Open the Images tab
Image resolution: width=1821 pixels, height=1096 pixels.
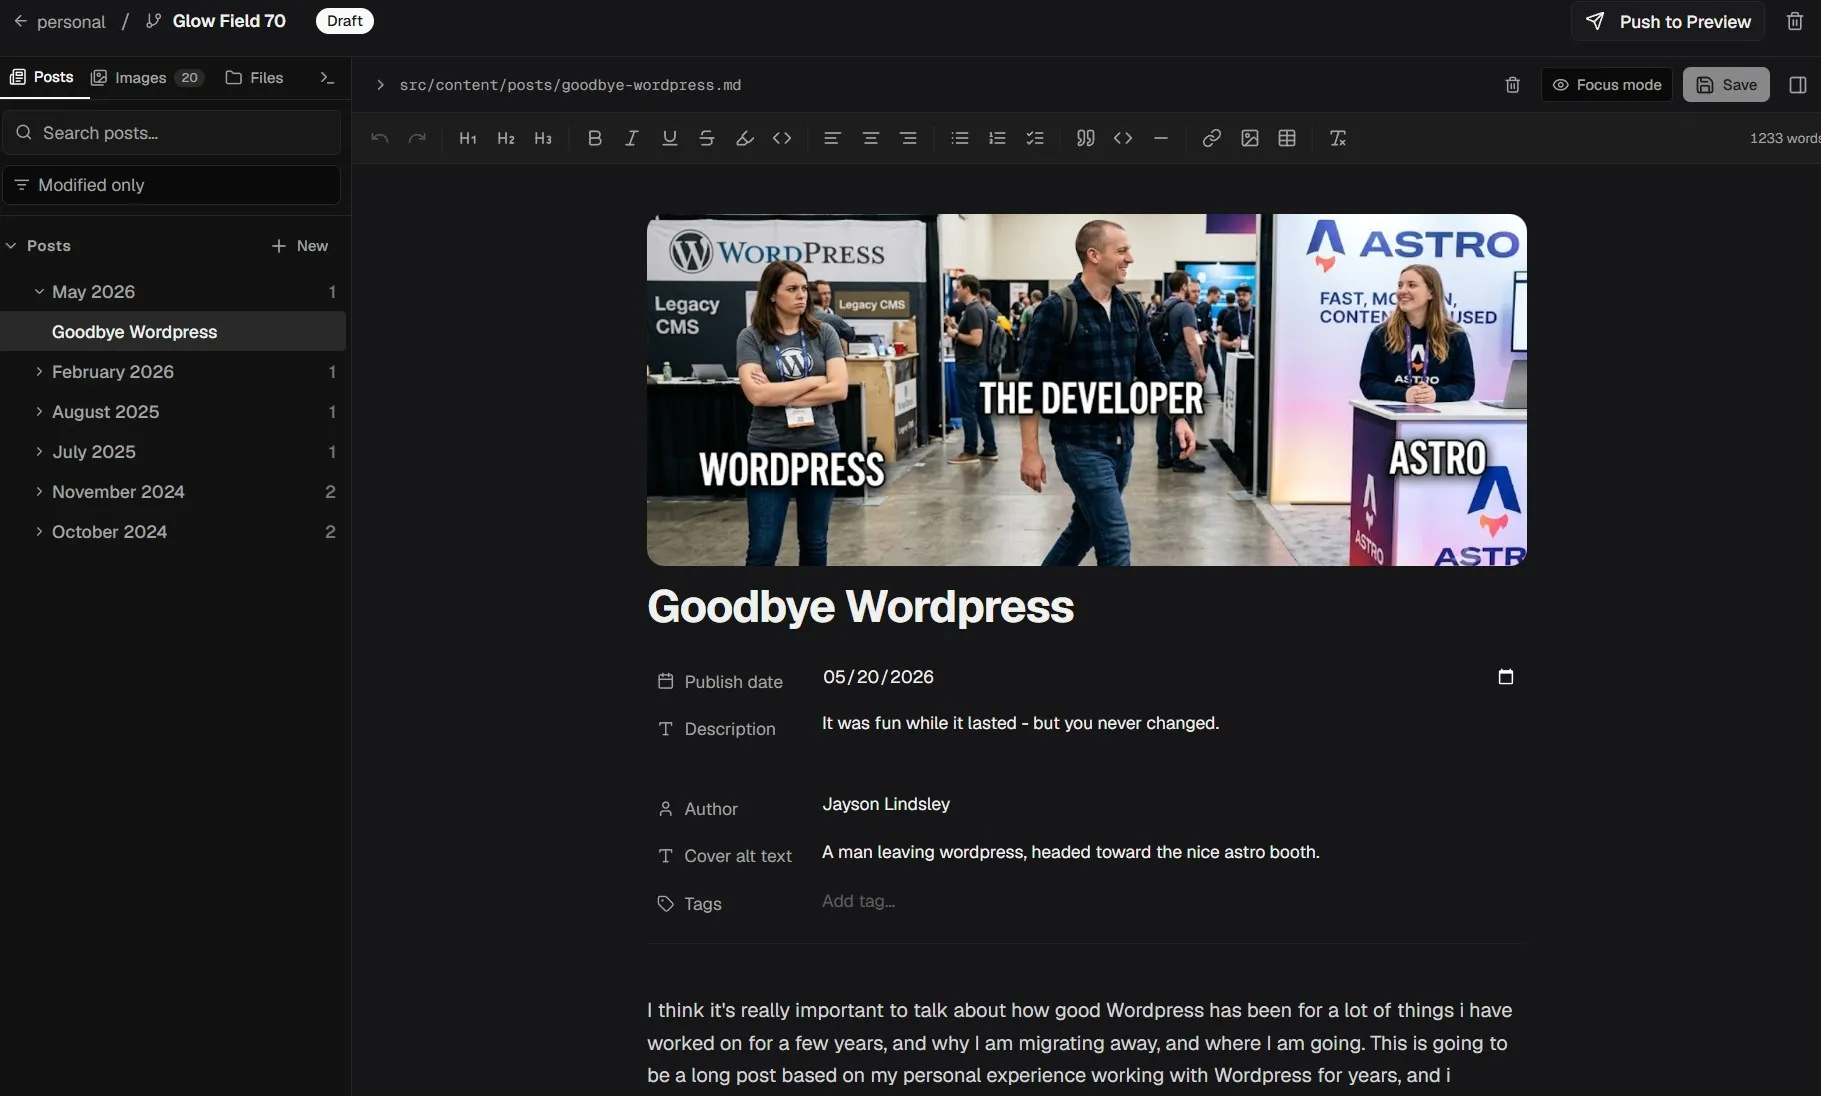click(147, 77)
